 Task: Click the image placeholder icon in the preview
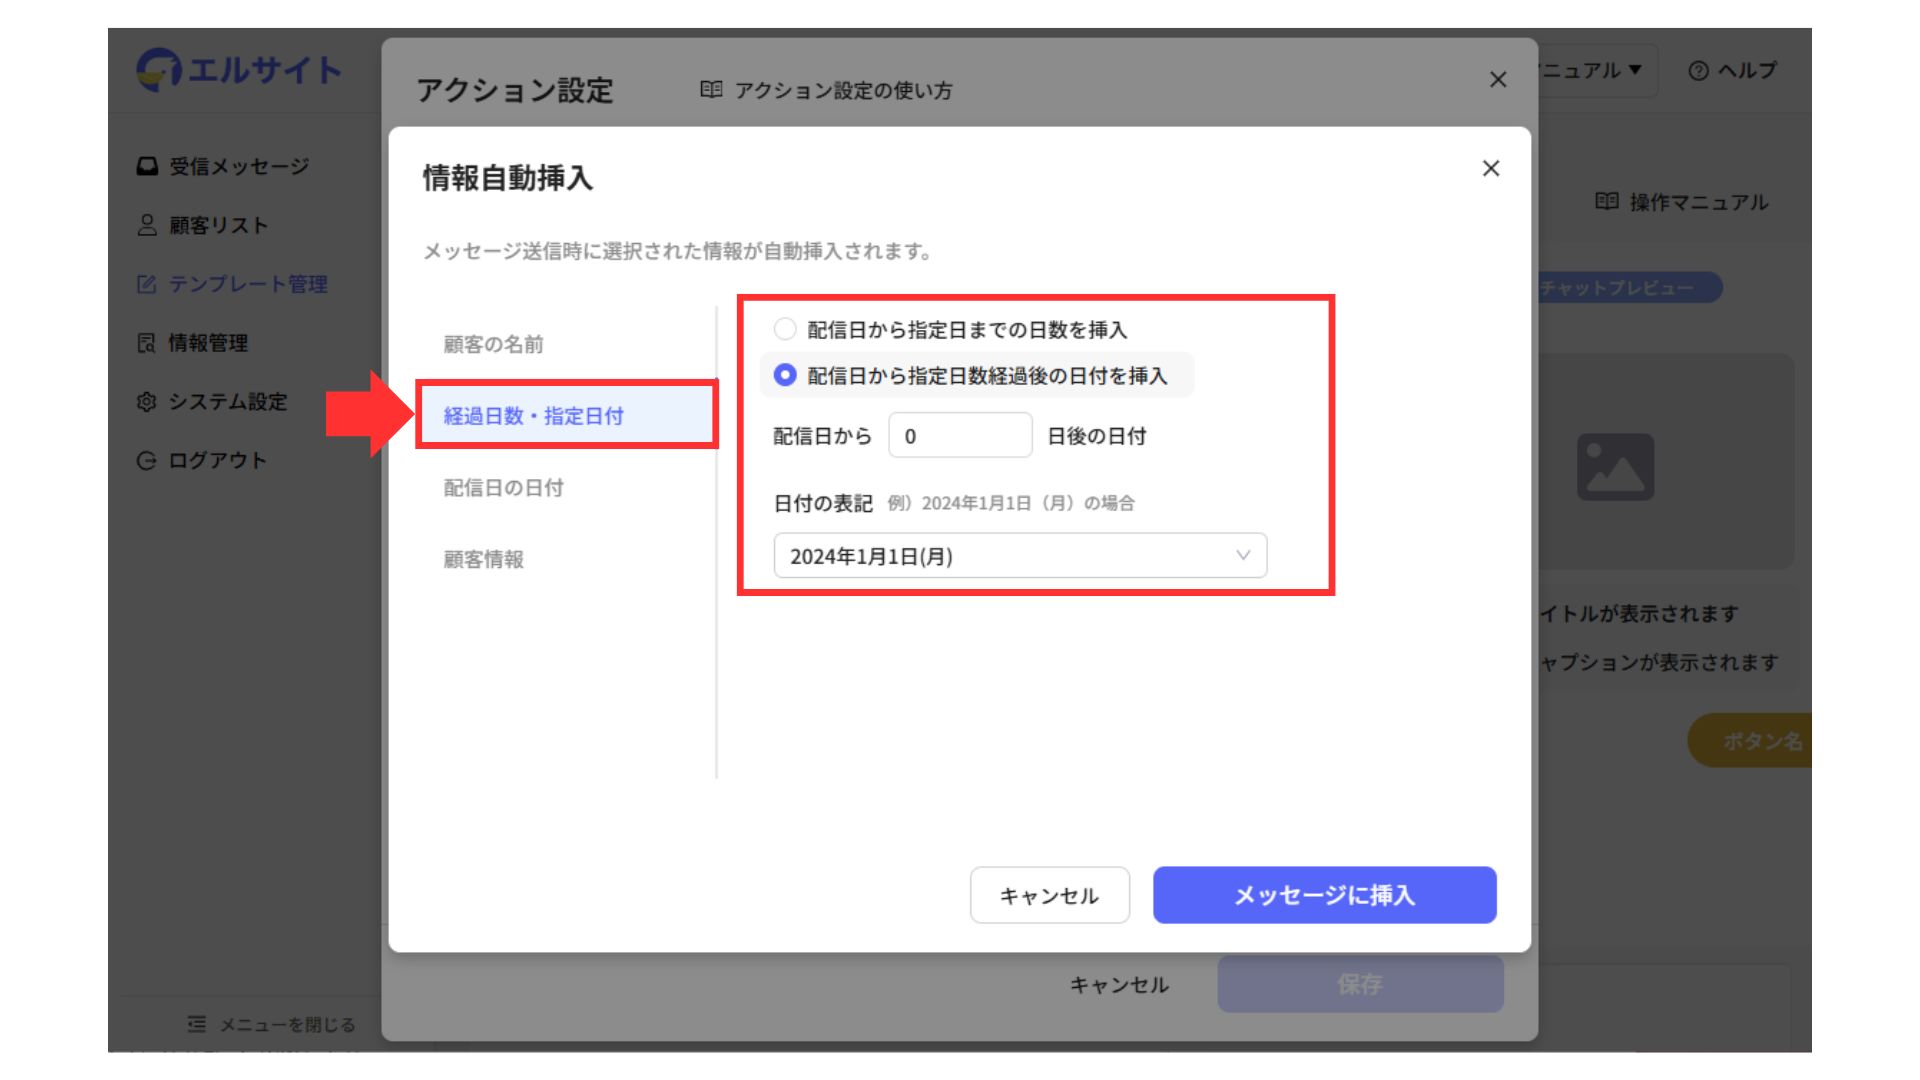click(x=1615, y=467)
